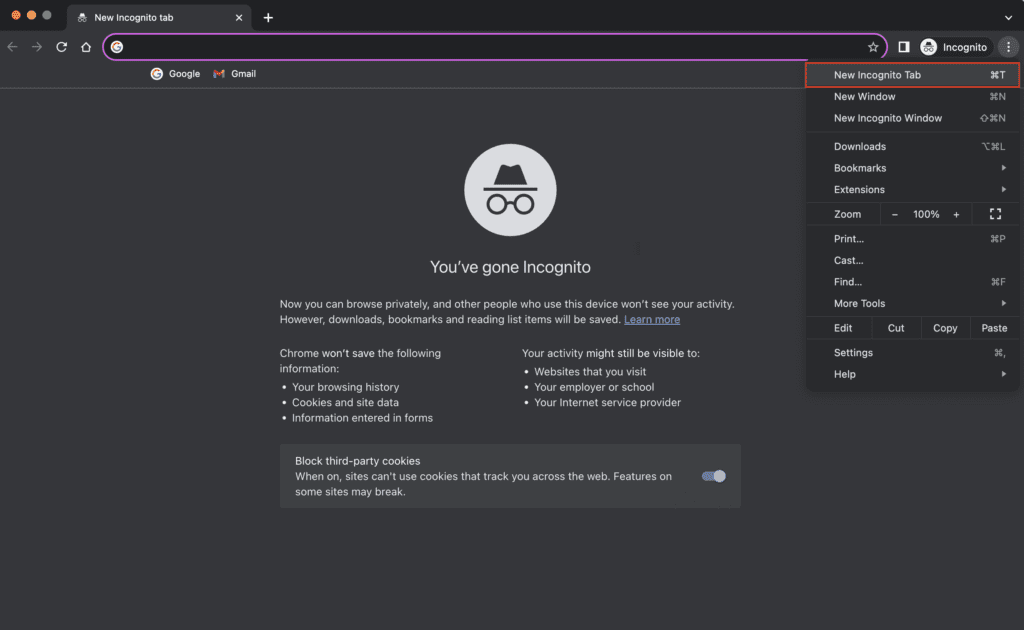This screenshot has width=1024, height=630.
Task: Select Find from the menu
Action: [x=912, y=282]
